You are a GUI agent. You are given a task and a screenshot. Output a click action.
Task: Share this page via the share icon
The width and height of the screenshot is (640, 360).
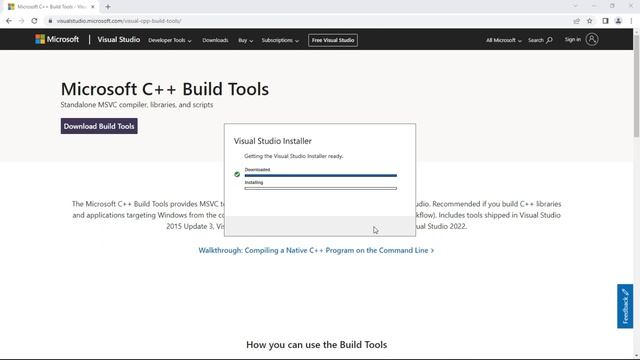576,21
